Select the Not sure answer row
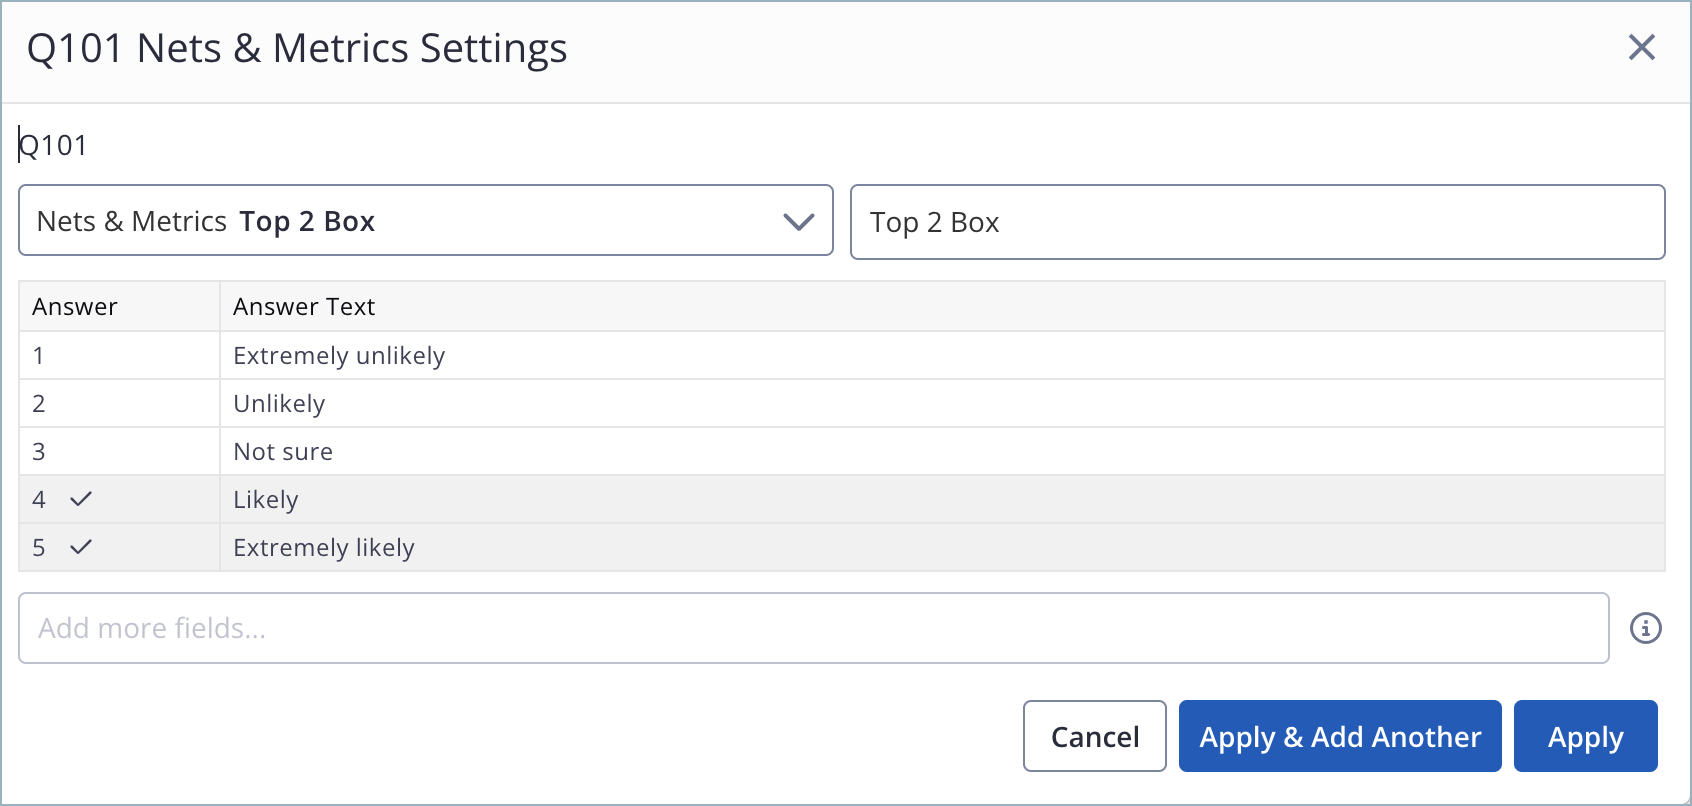 (x=283, y=452)
